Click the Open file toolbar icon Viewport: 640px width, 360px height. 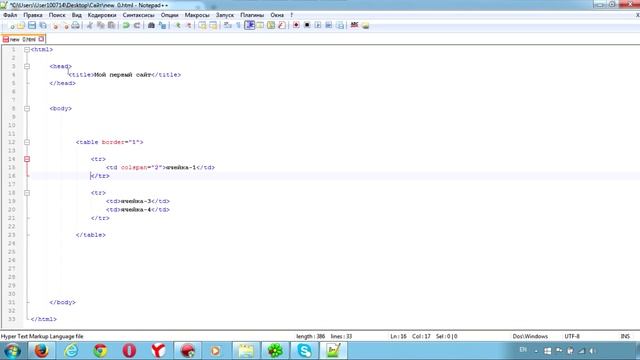(21, 25)
